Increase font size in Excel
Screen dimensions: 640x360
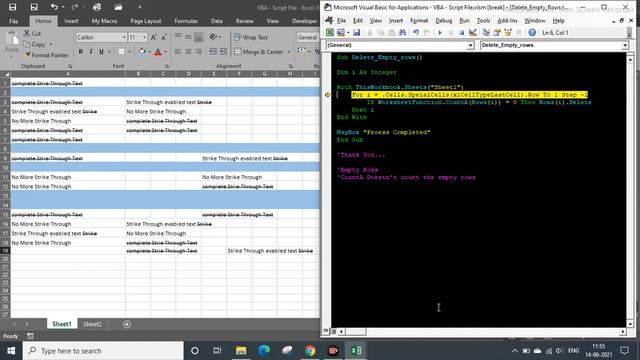pyautogui.click(x=153, y=37)
